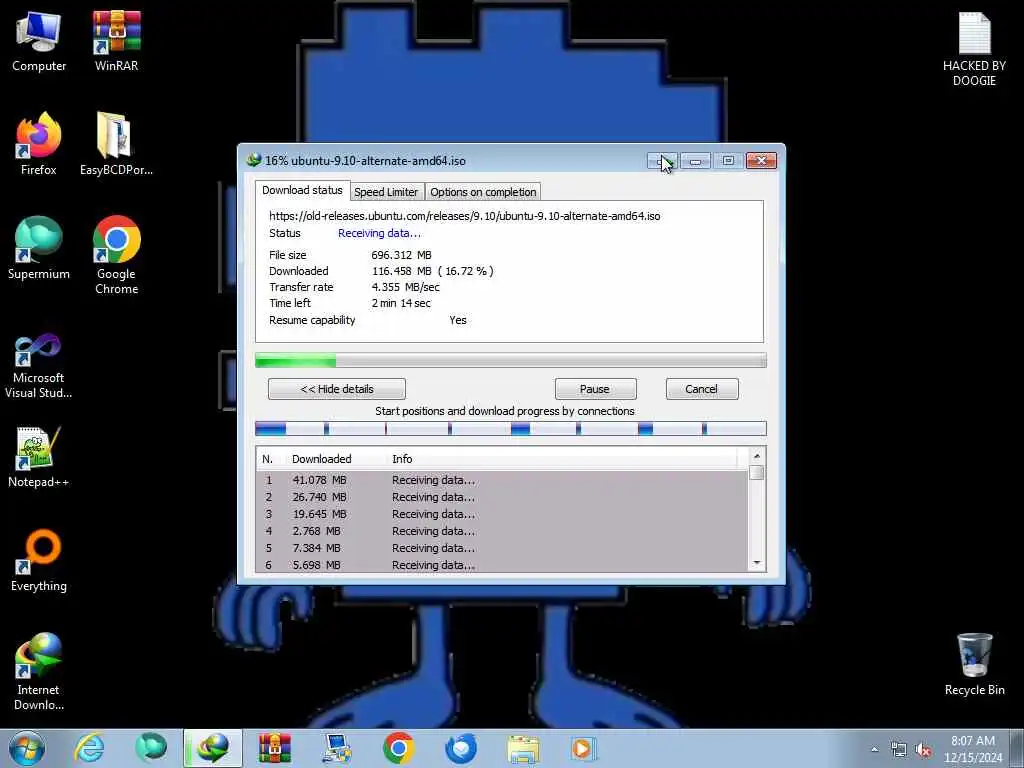Select connection row 4 with 2.768 MB
This screenshot has width=1024, height=768.
[502, 531]
